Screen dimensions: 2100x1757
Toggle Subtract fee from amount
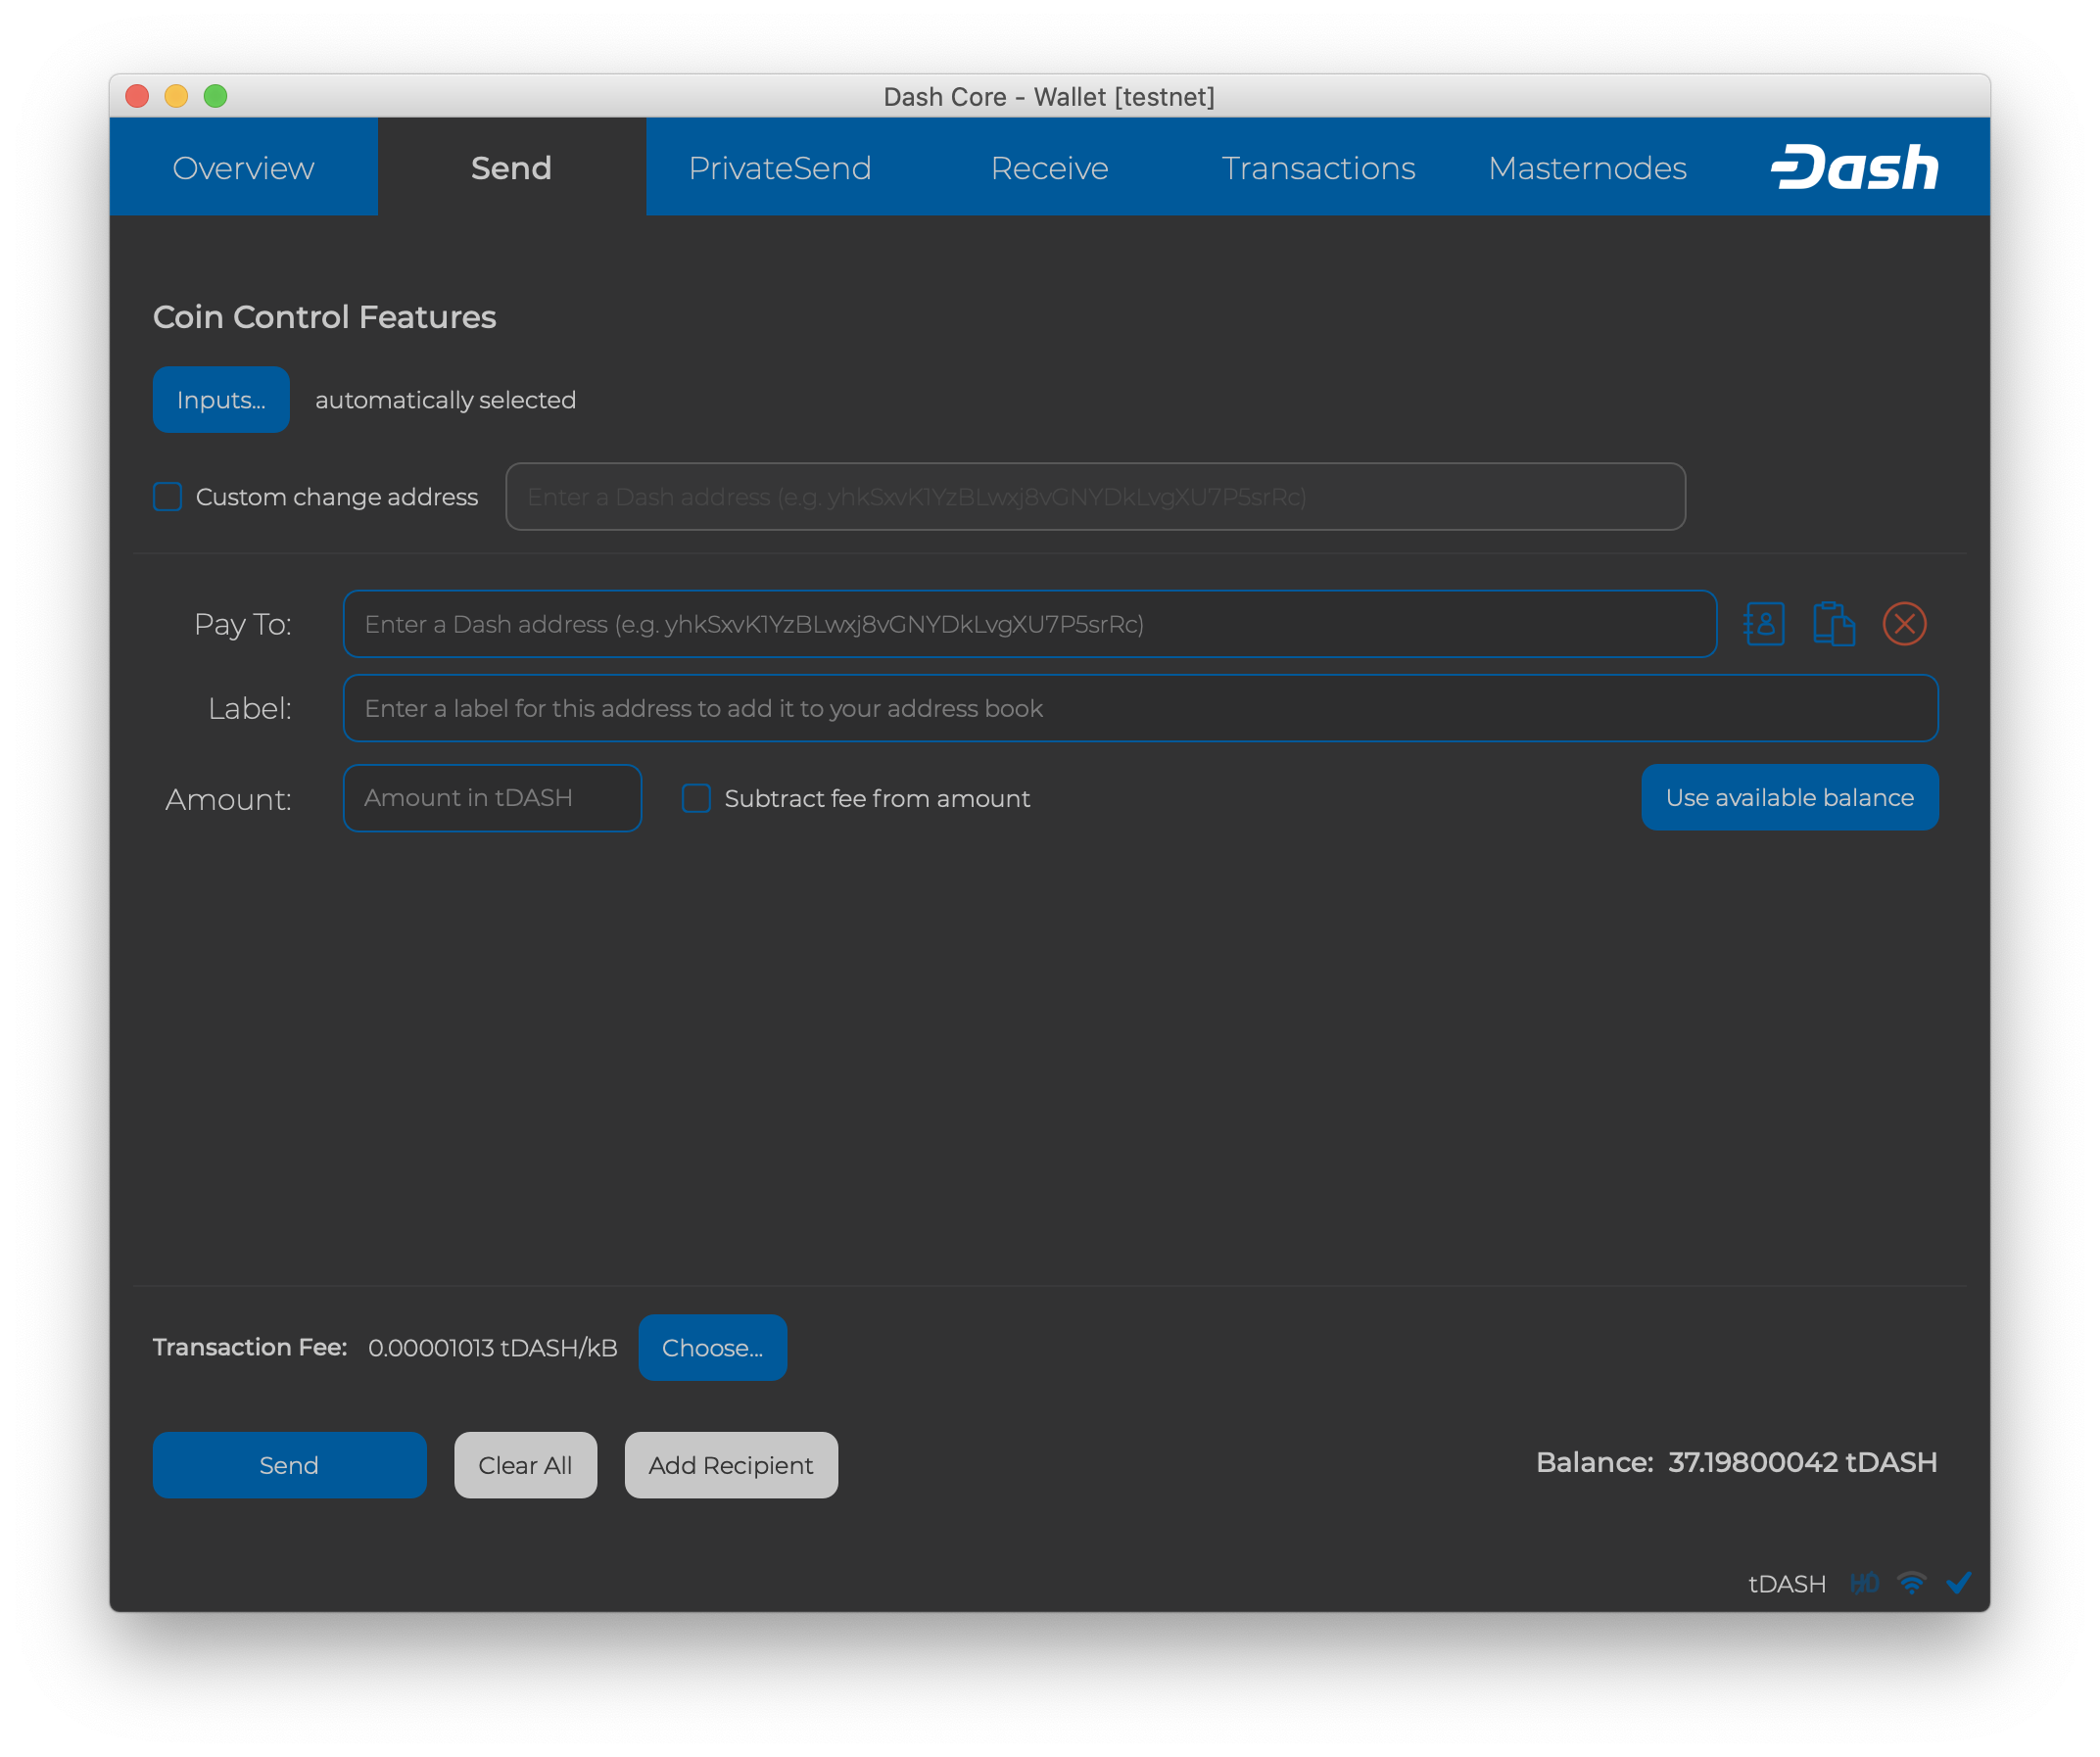[x=696, y=798]
